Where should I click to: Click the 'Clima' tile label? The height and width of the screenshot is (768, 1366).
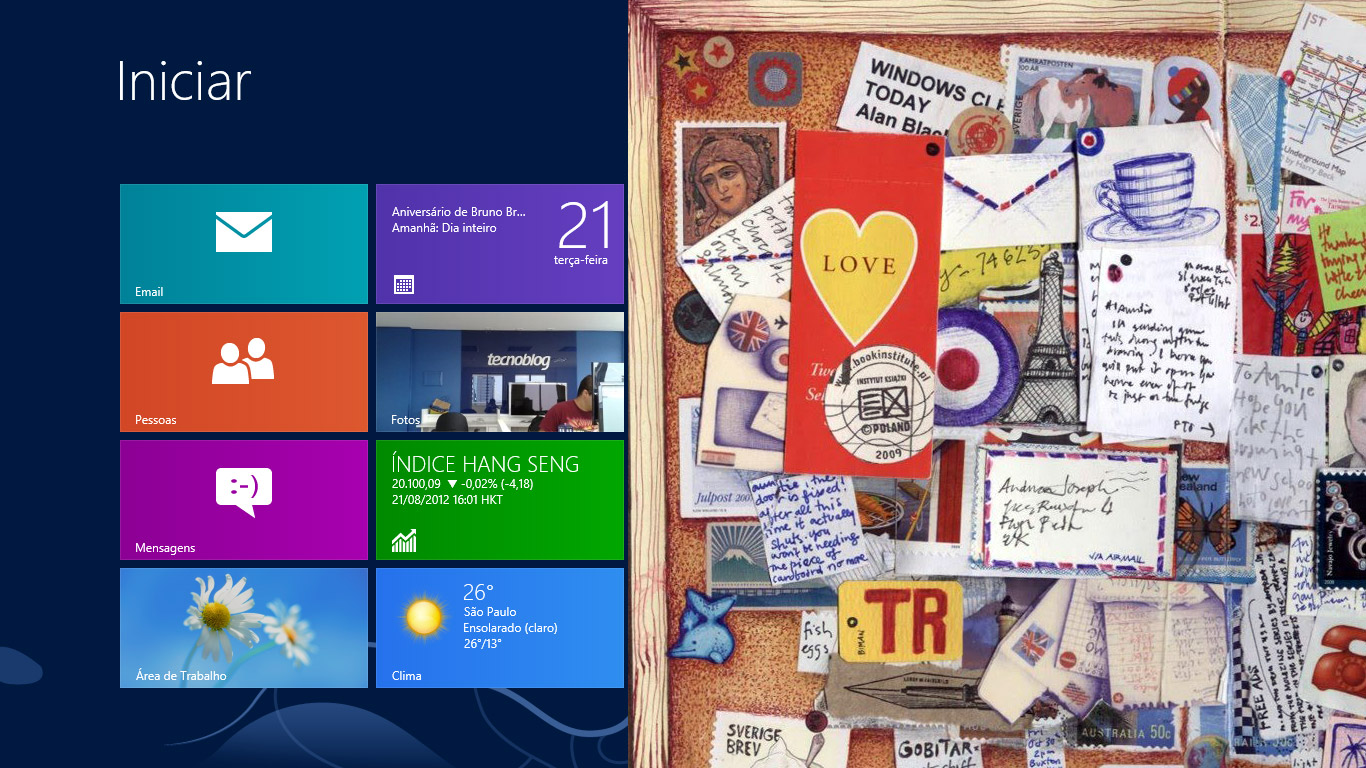click(x=407, y=676)
